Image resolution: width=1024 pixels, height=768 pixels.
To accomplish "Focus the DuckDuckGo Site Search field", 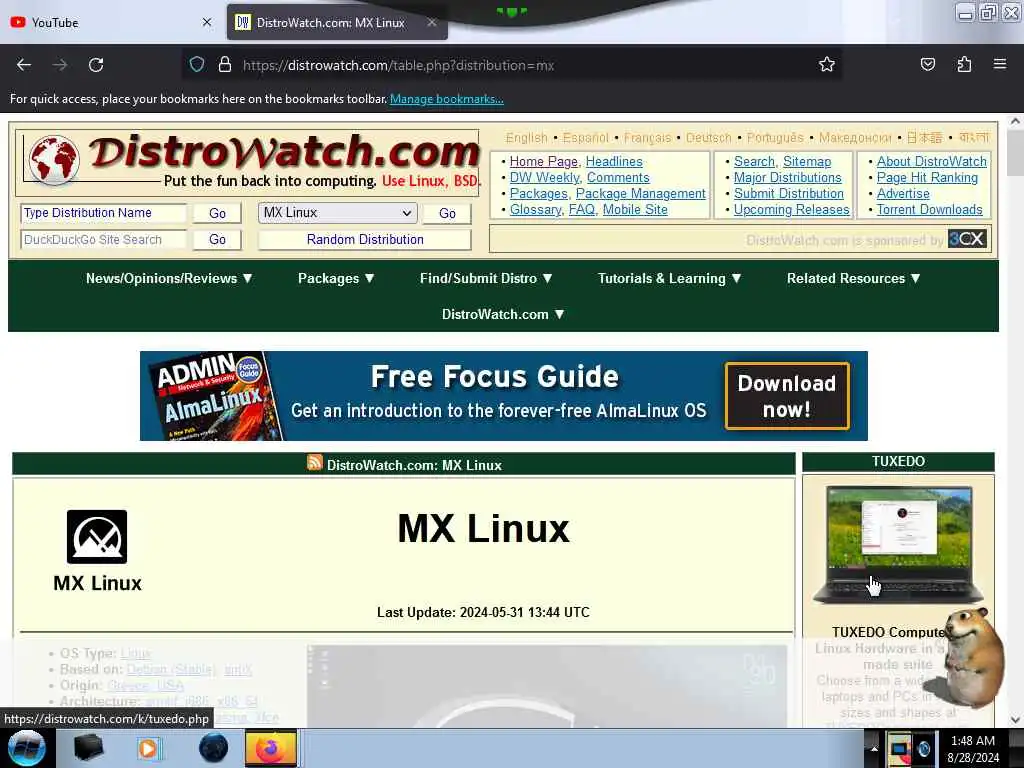I will tap(103, 240).
